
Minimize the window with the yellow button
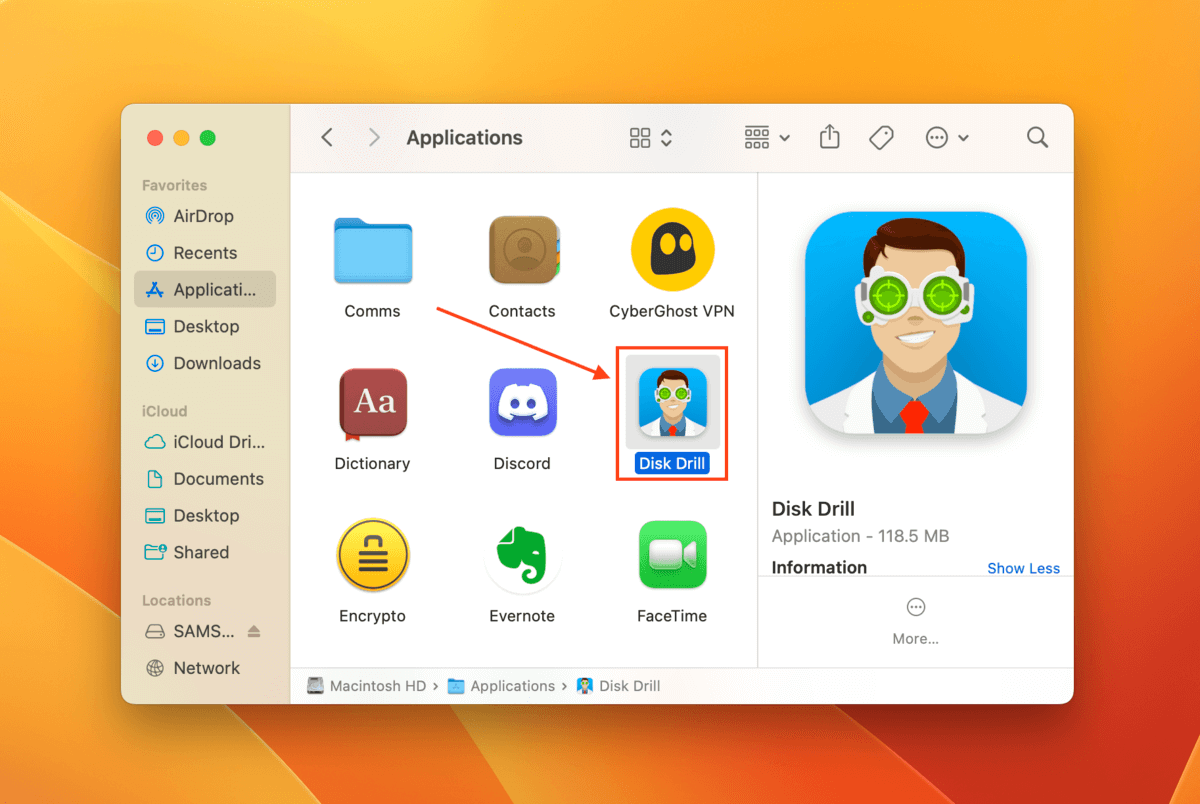(x=181, y=138)
